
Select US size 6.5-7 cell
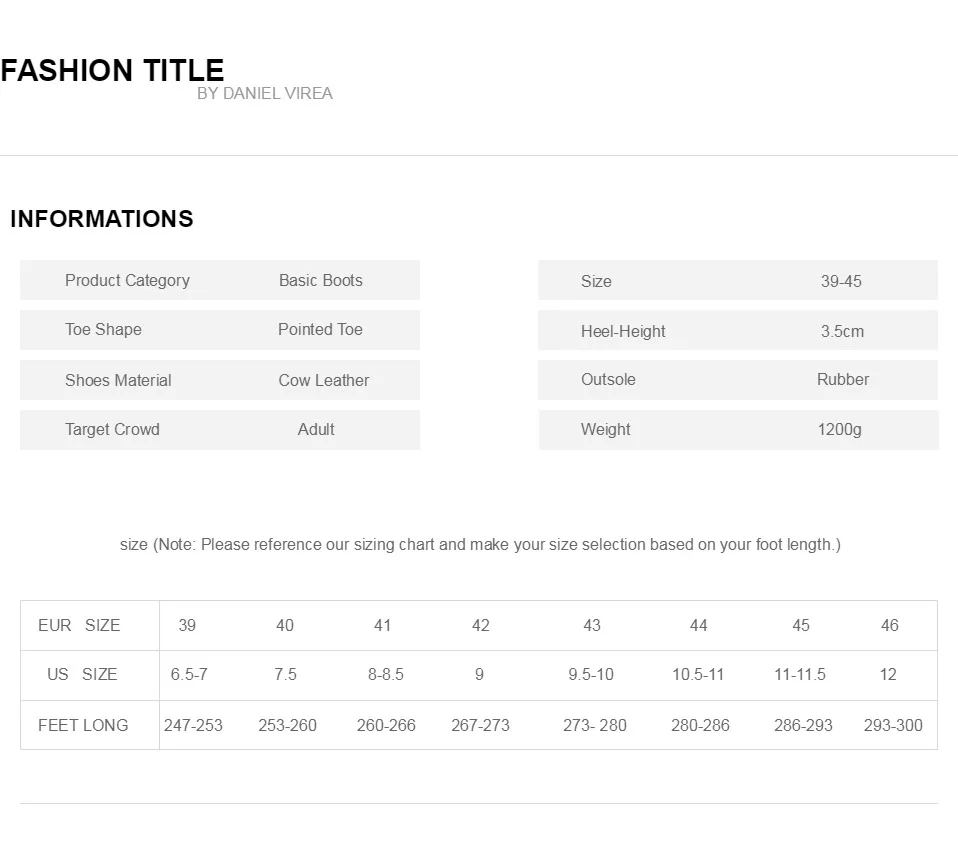click(189, 674)
